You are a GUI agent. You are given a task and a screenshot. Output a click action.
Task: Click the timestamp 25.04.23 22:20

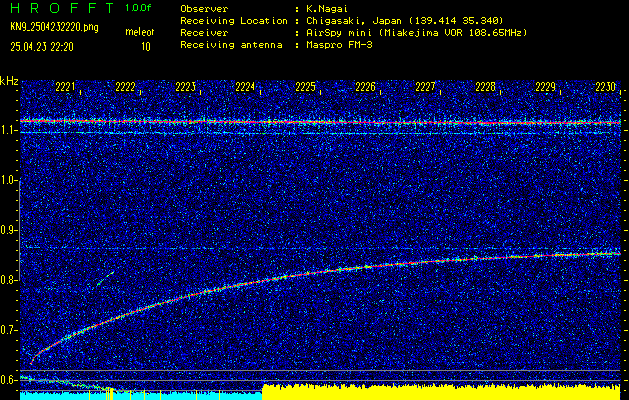[42, 47]
